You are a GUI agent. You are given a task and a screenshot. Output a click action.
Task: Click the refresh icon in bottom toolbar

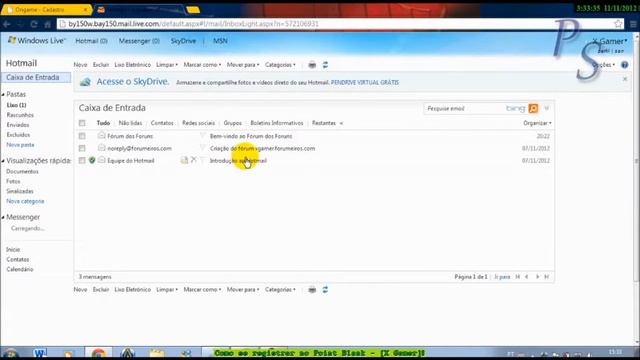(x=325, y=290)
